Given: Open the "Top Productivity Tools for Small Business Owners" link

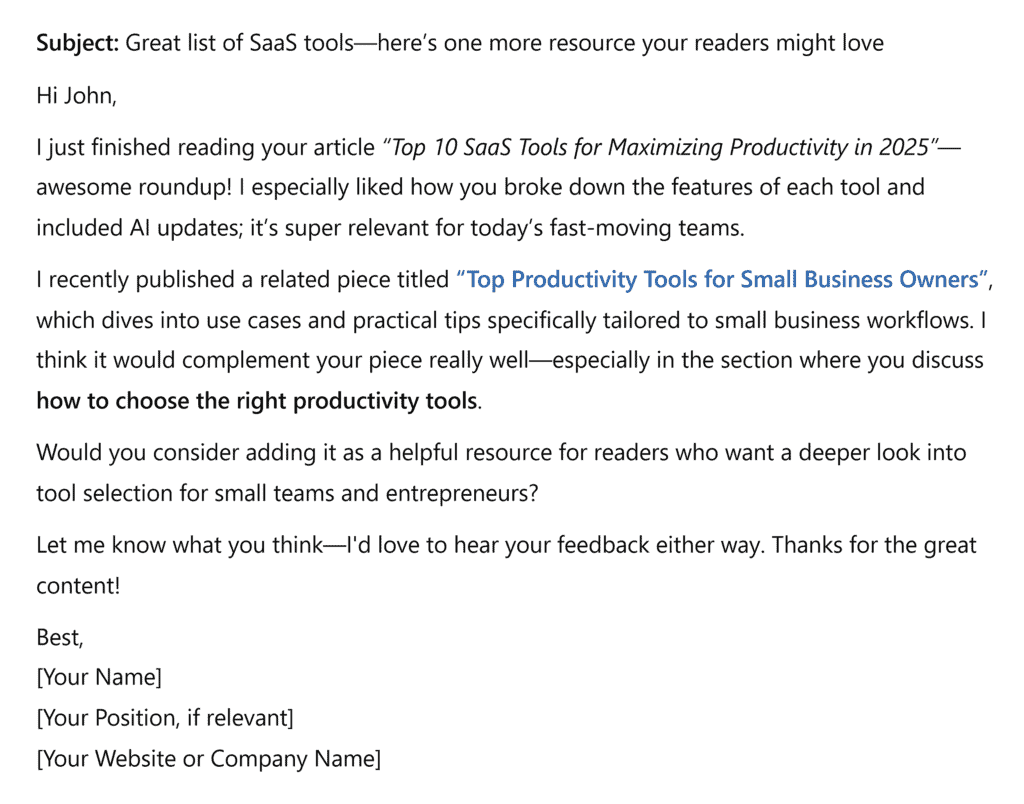Looking at the screenshot, I should coord(723,280).
